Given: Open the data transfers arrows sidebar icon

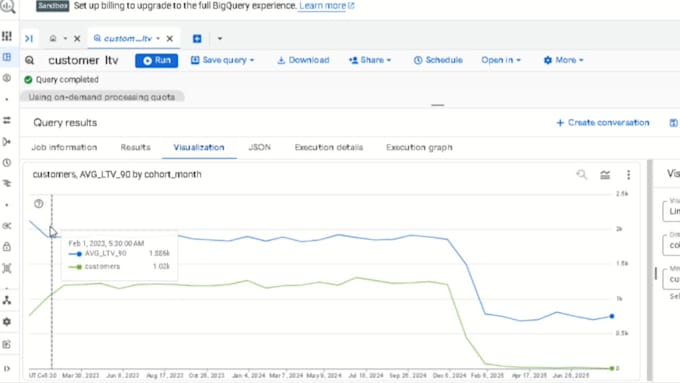Looking at the screenshot, I should click(7, 120).
